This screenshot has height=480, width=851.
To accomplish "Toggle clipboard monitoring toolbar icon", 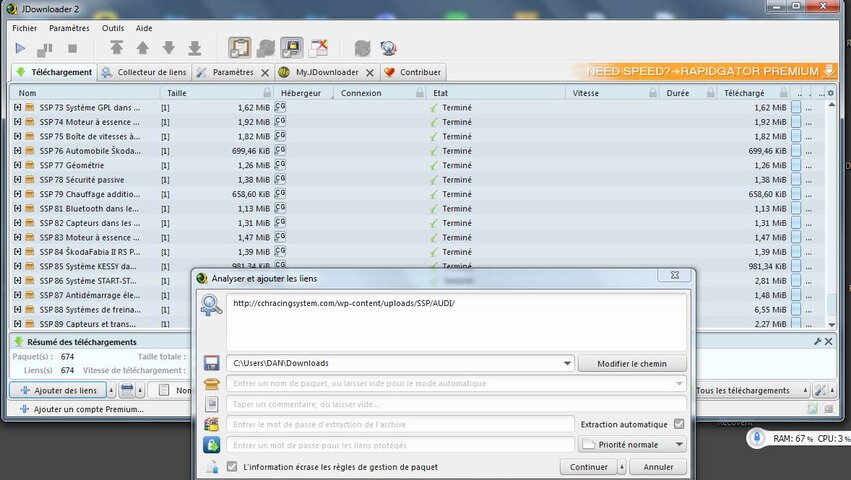I will (x=239, y=48).
